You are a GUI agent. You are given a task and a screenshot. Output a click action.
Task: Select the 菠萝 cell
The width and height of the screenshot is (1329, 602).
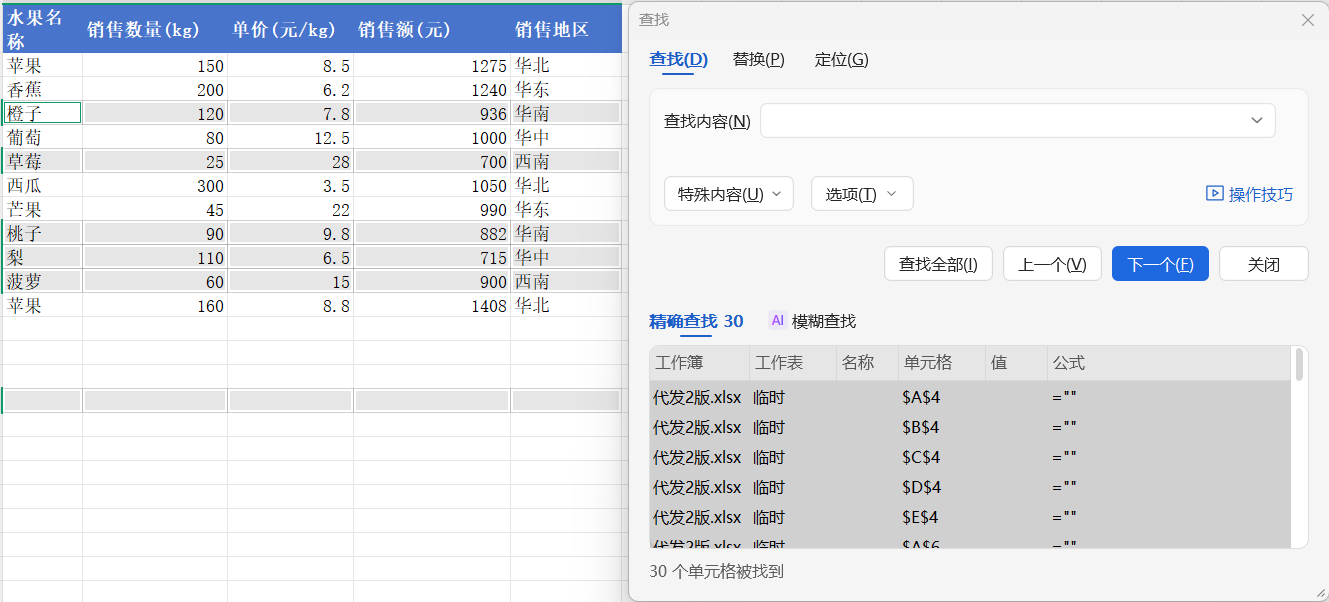click(42, 281)
